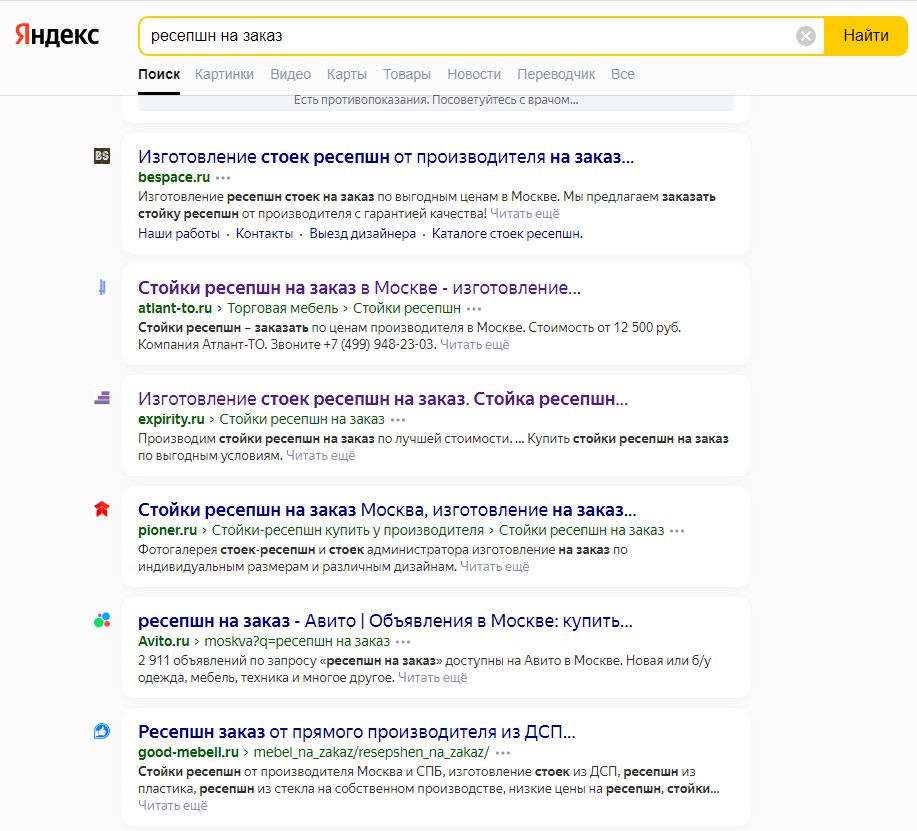Screen dimensions: 917x831
Task: Open the three-dot menu beside atlant-to.ru breadcrumb
Action: point(474,309)
